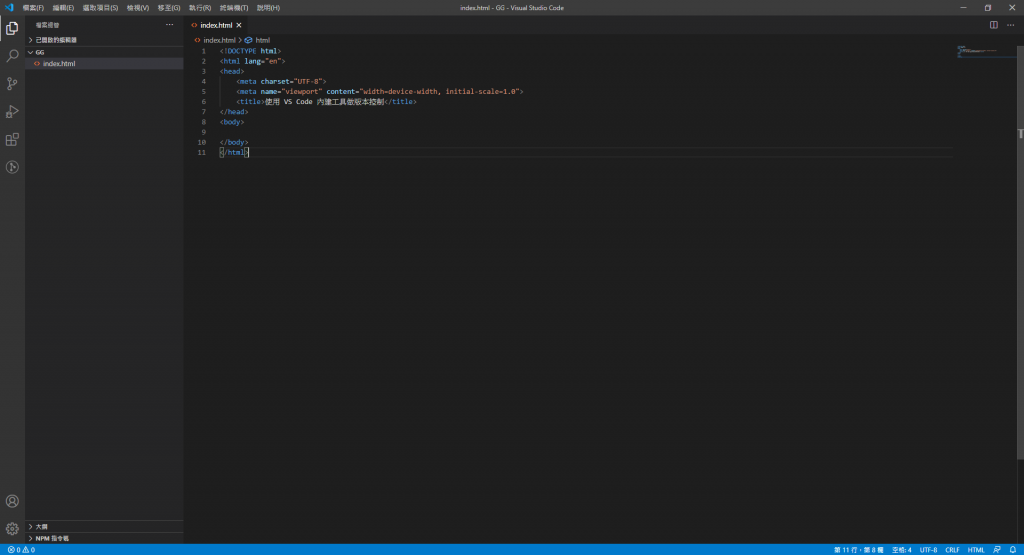Screen dimensions: 1024x555
Task: Click the DOCTYPE text on line 1
Action: 251,51
